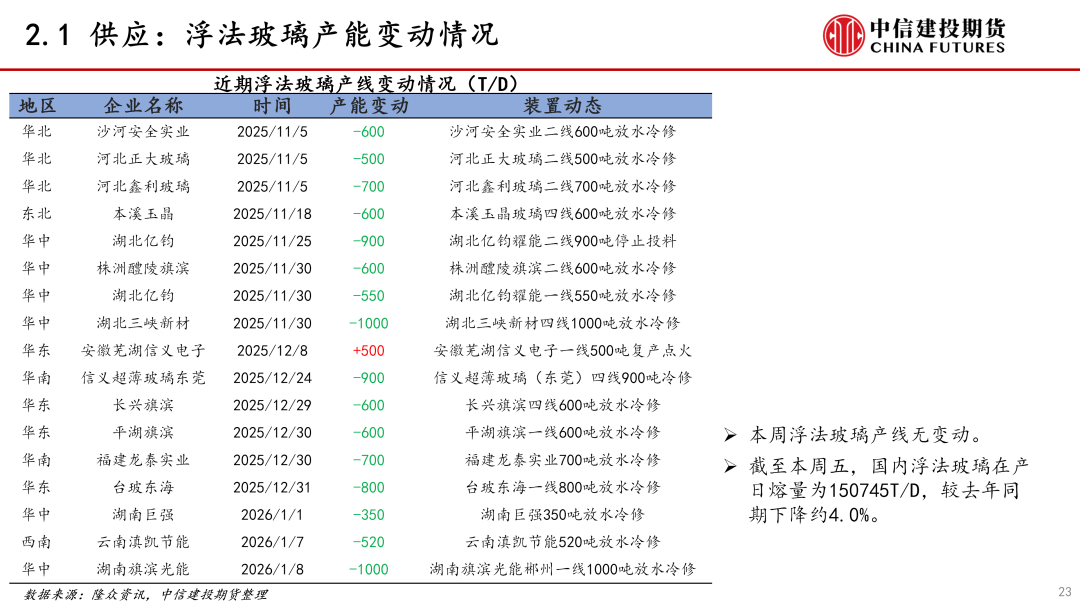Image resolution: width=1080 pixels, height=608 pixels.
Task: Click the -350 capacity value
Action: pos(368,514)
